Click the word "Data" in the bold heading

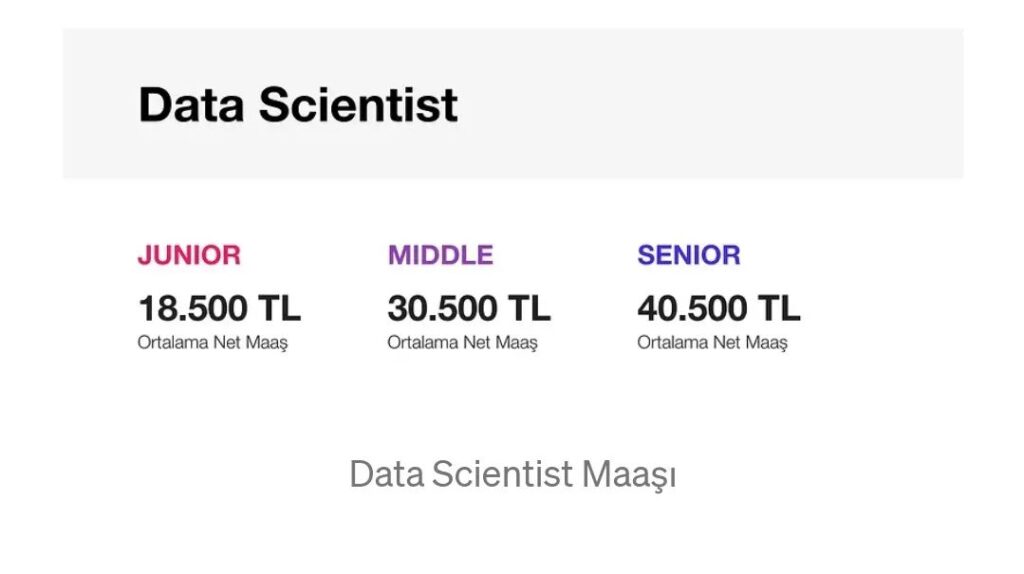190,105
